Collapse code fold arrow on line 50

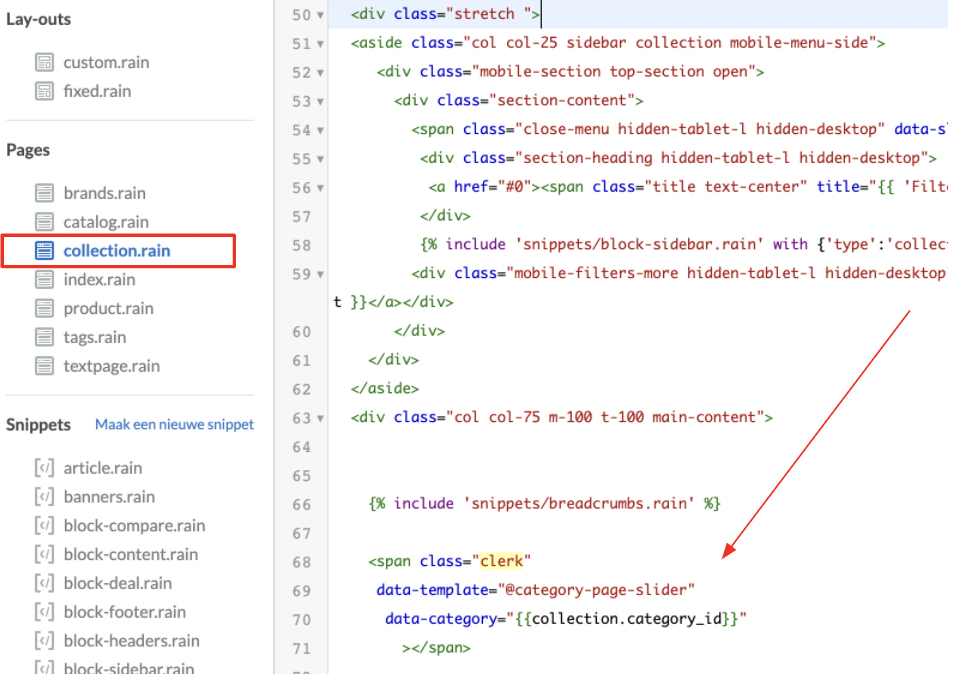coord(320,16)
